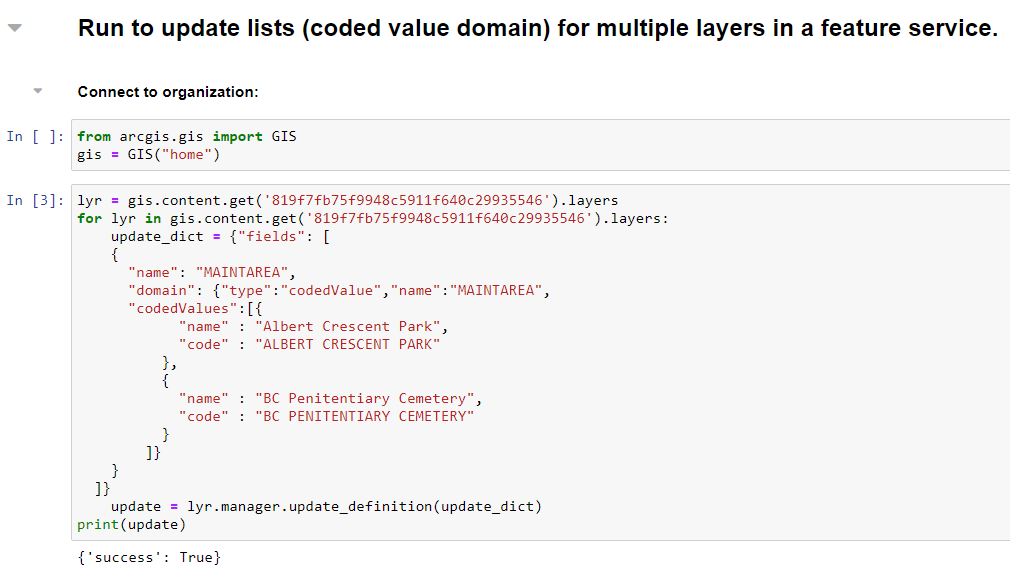Image resolution: width=1010 pixels, height=575 pixels.
Task: Click the 'In [3]:' cell prompt
Action: coord(35,200)
